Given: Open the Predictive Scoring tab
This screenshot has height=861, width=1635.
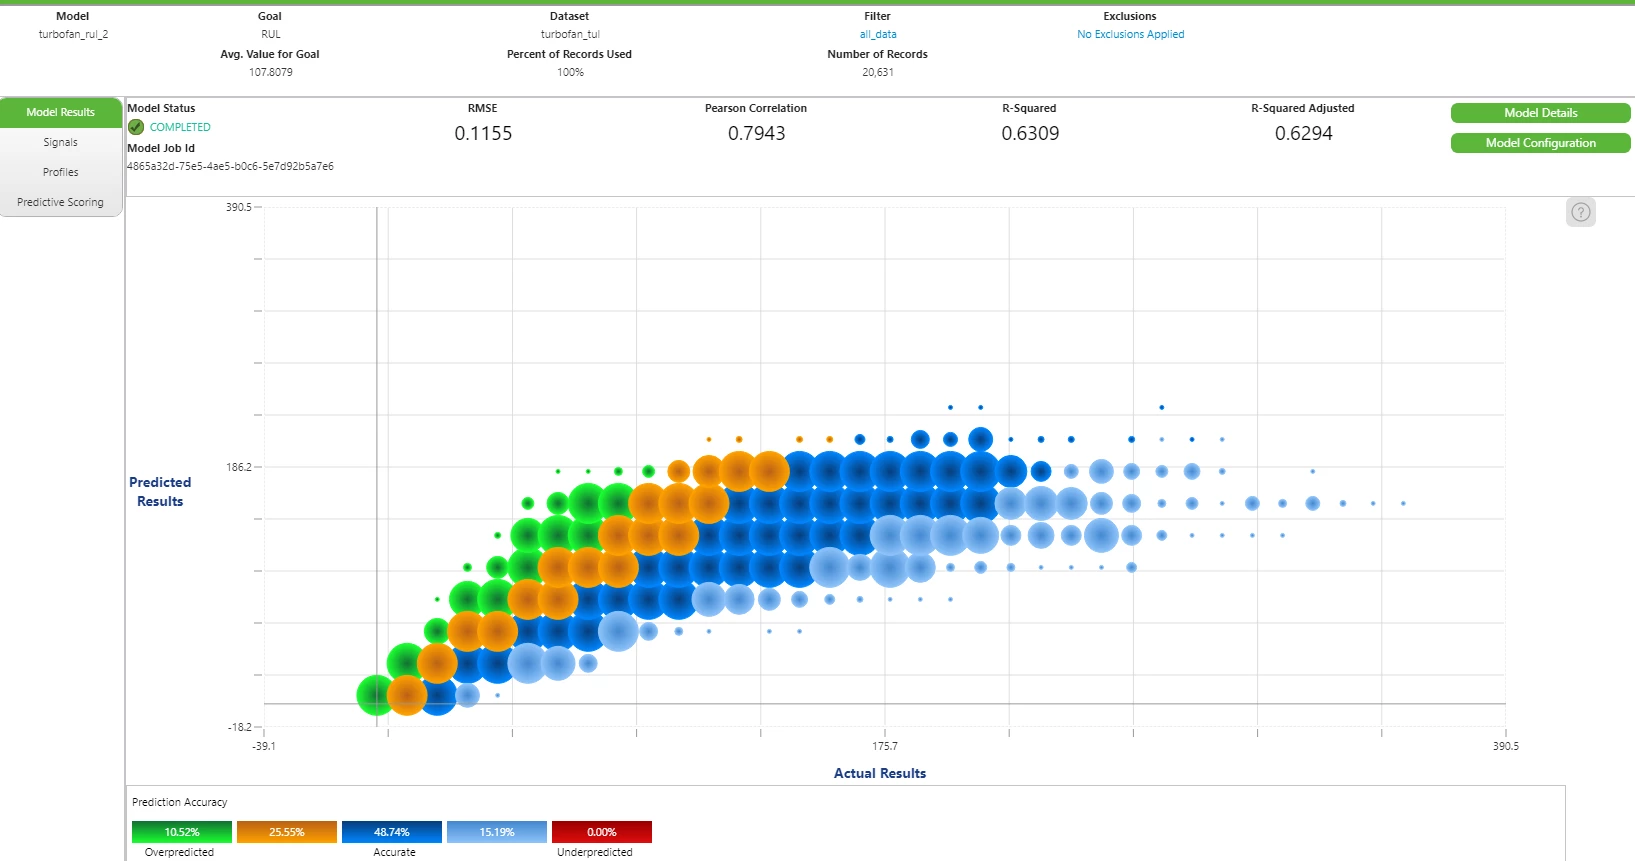Looking at the screenshot, I should [x=60, y=202].
